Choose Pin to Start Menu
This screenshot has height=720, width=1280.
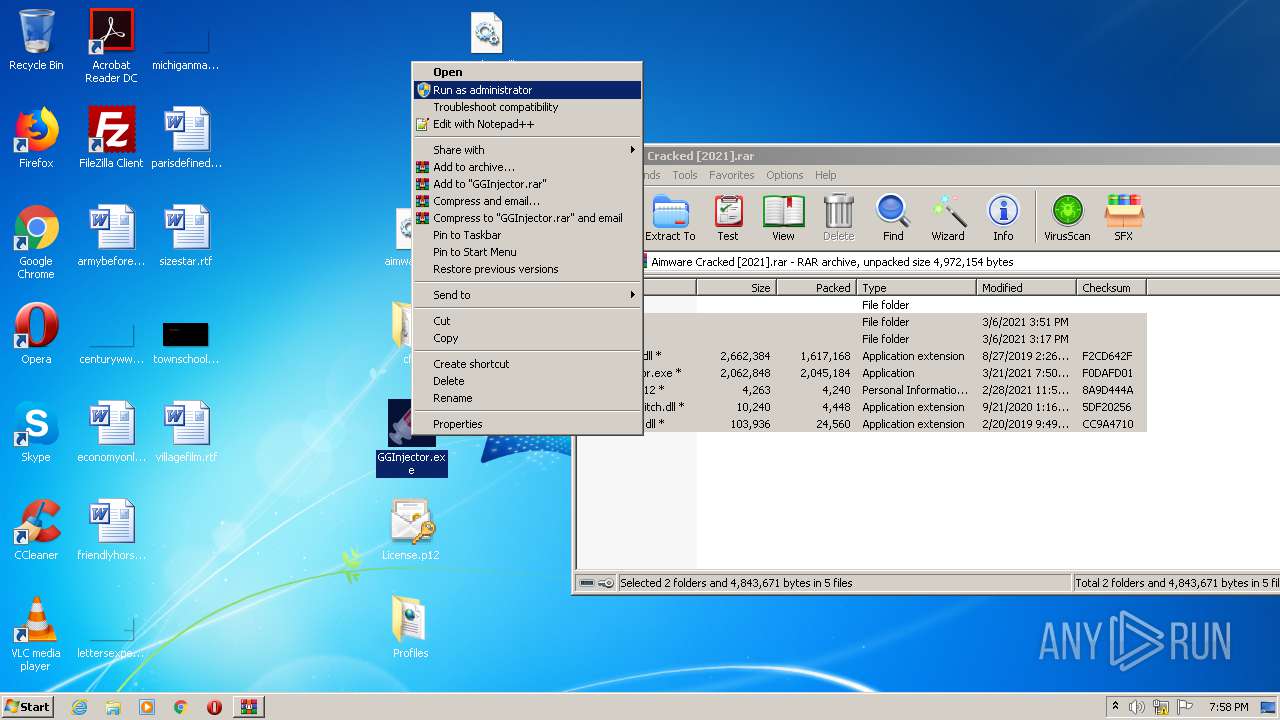(x=527, y=252)
